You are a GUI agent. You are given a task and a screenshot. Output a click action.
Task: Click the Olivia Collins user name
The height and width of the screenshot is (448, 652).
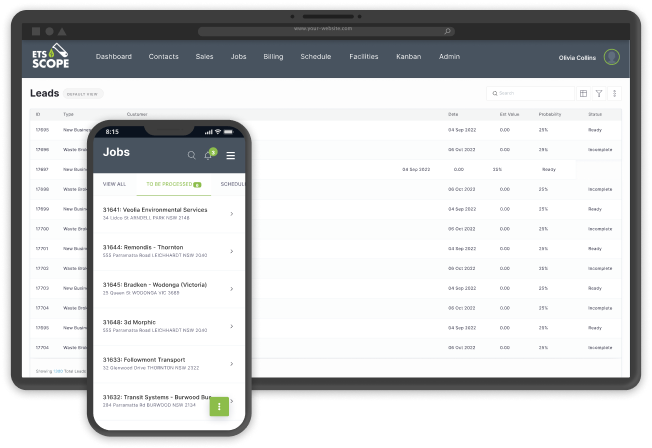pos(577,58)
